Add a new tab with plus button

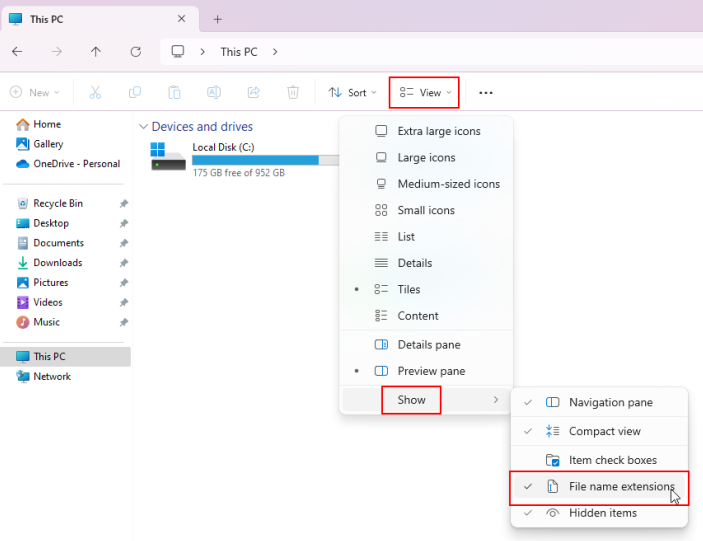pos(218,19)
